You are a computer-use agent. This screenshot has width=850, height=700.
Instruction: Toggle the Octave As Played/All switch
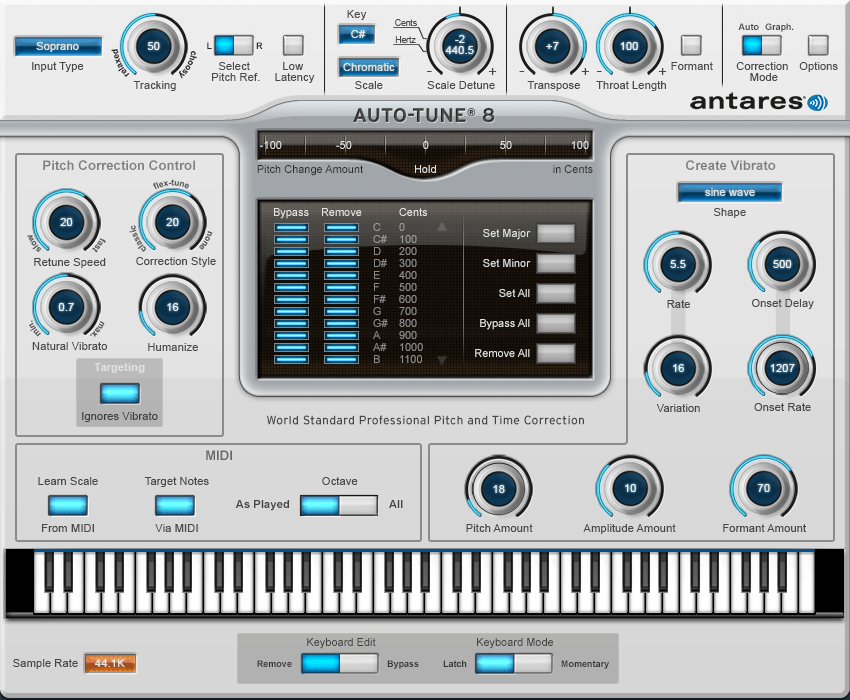(339, 505)
